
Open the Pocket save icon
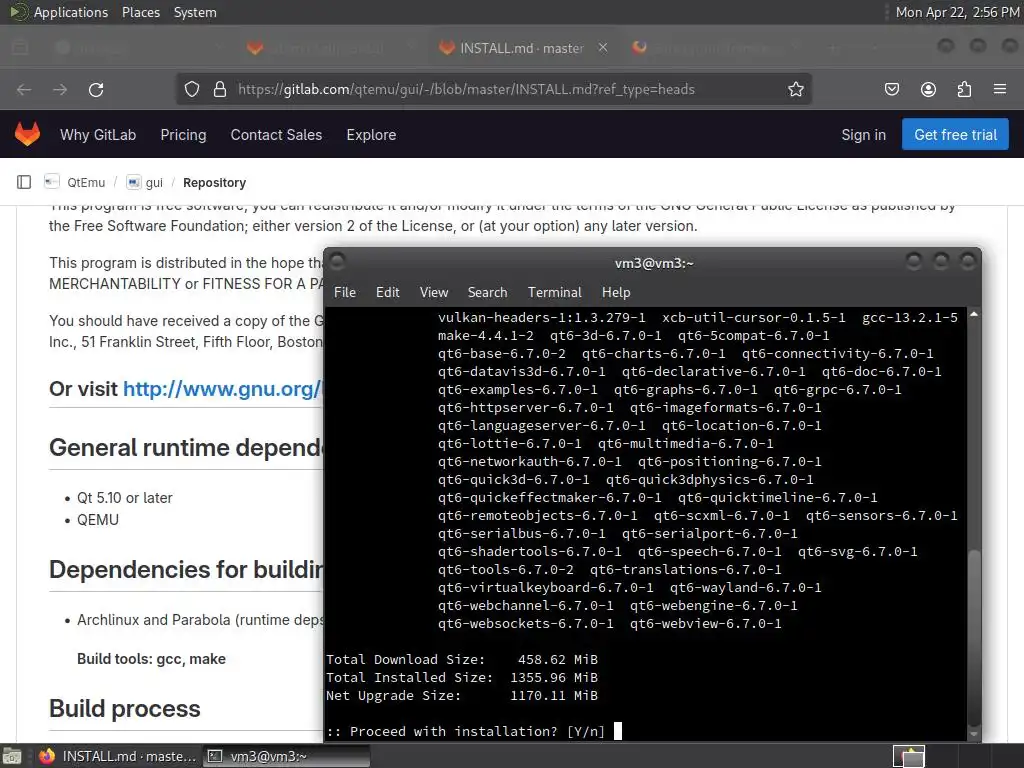point(891,89)
